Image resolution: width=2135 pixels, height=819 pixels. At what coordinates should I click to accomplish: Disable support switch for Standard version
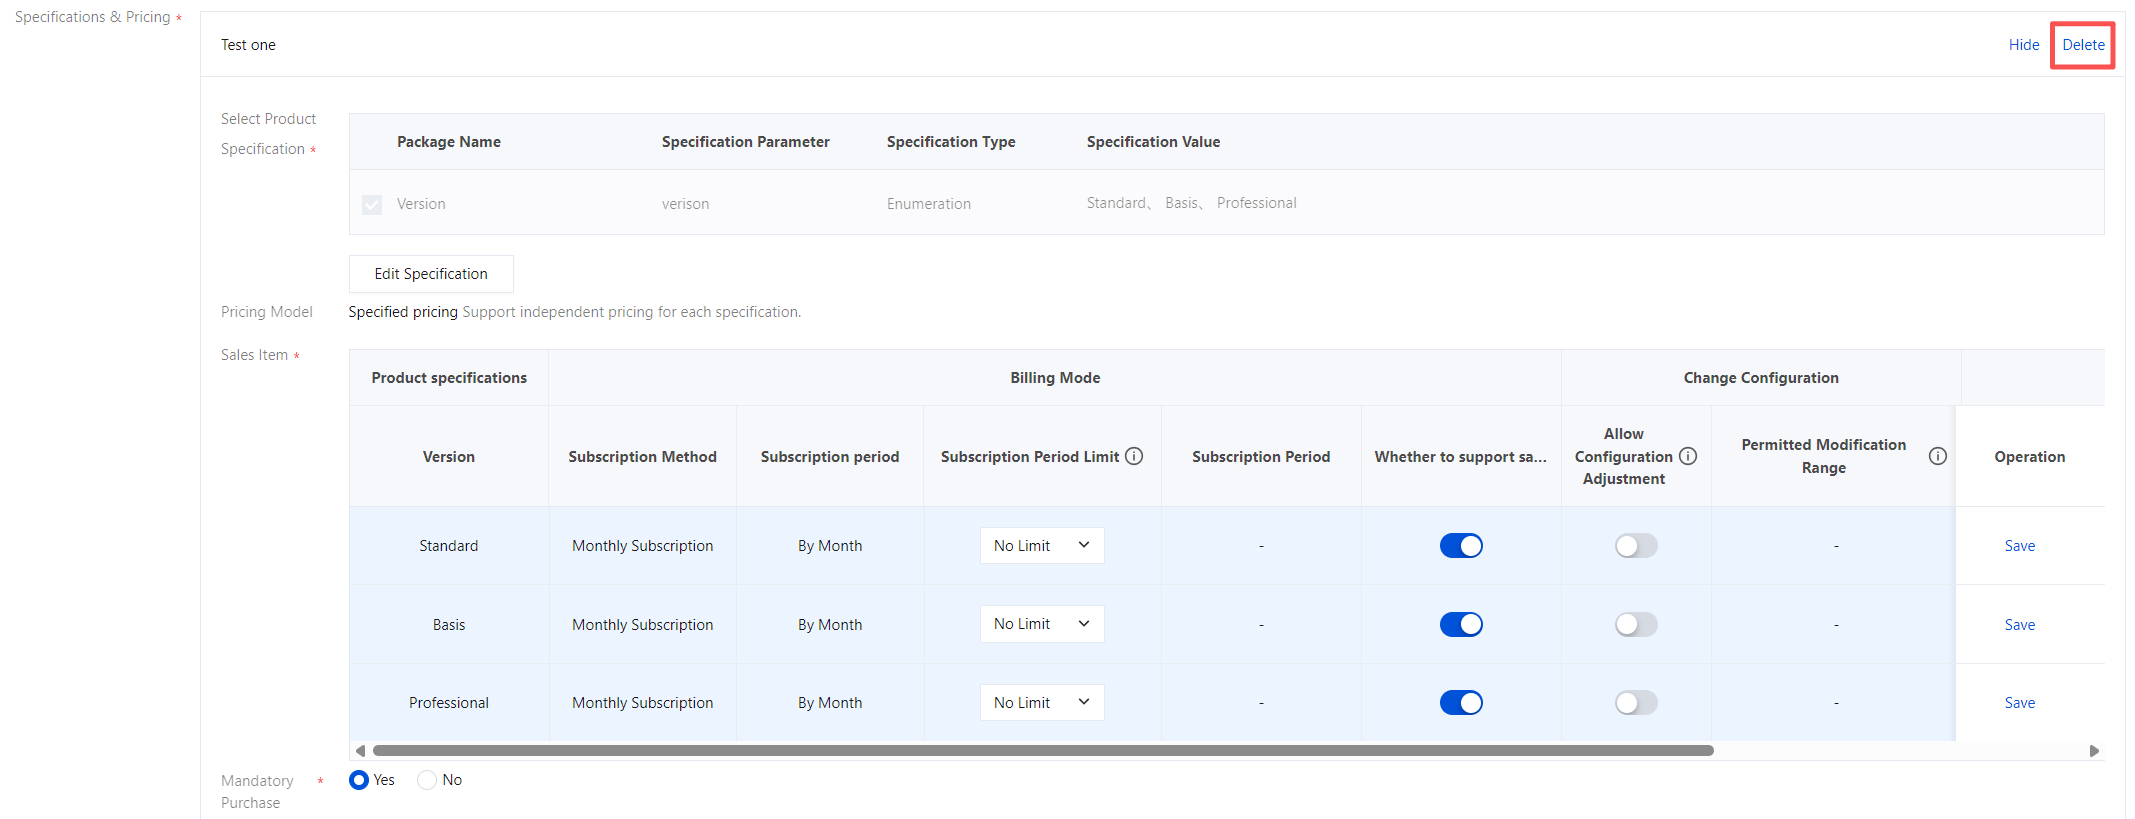point(1461,546)
